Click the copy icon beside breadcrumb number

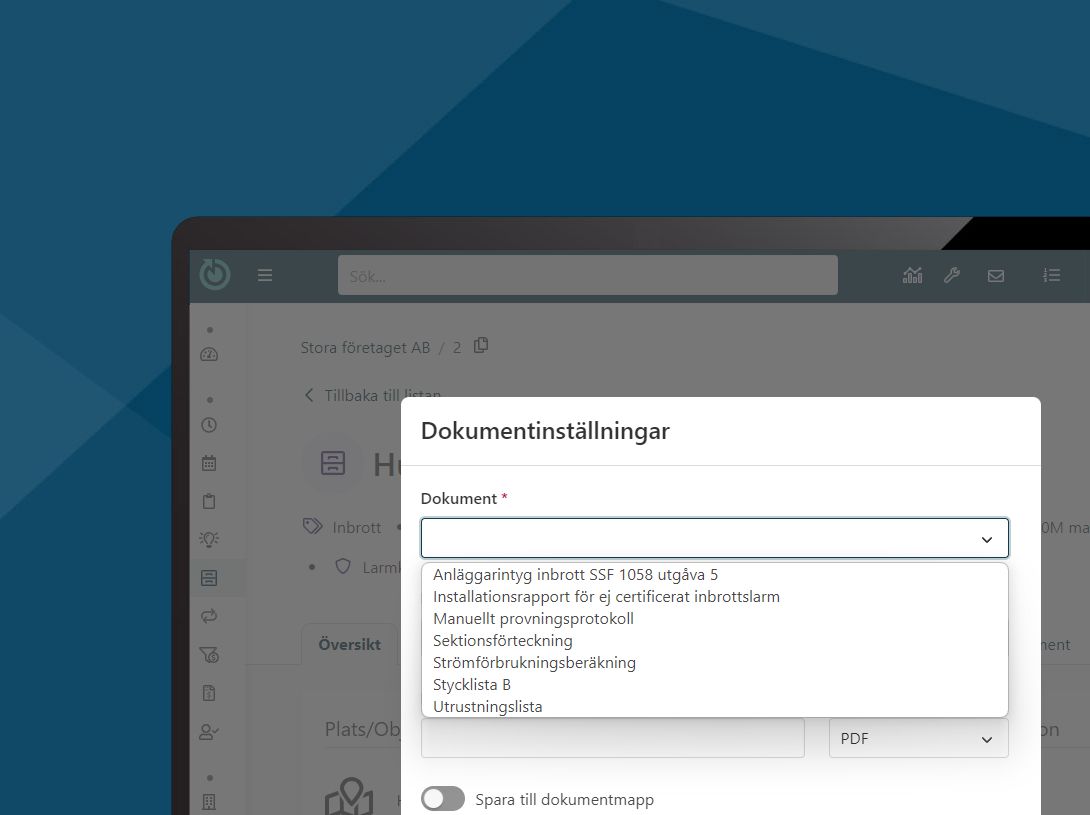481,346
